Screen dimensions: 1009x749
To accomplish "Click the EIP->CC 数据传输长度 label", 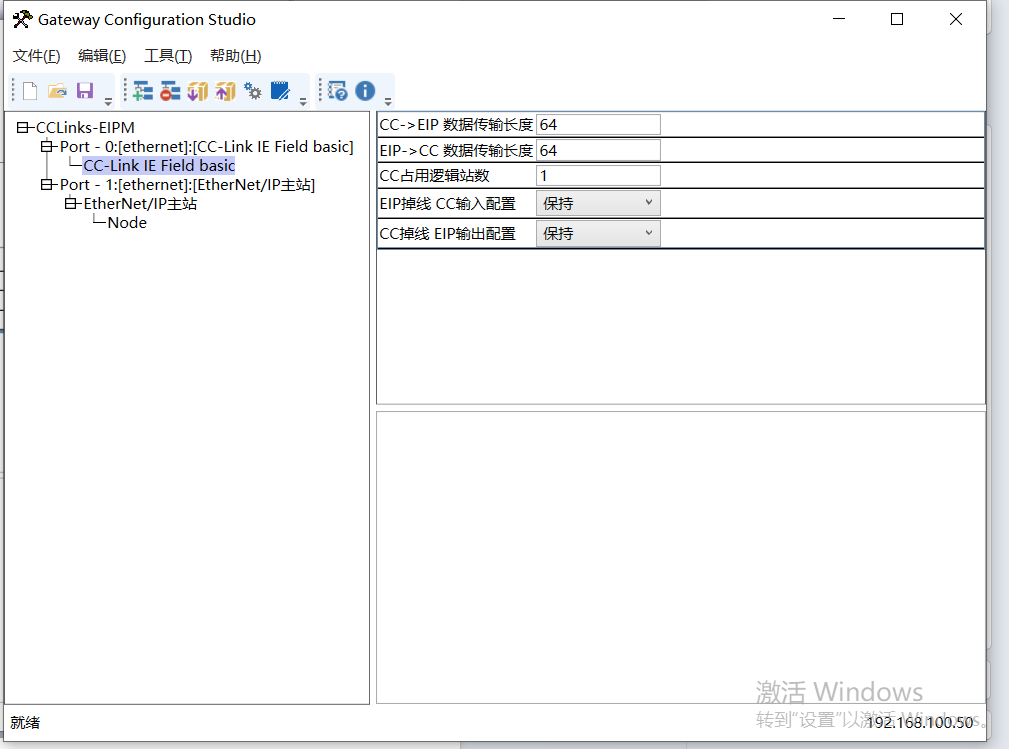I will coord(456,151).
